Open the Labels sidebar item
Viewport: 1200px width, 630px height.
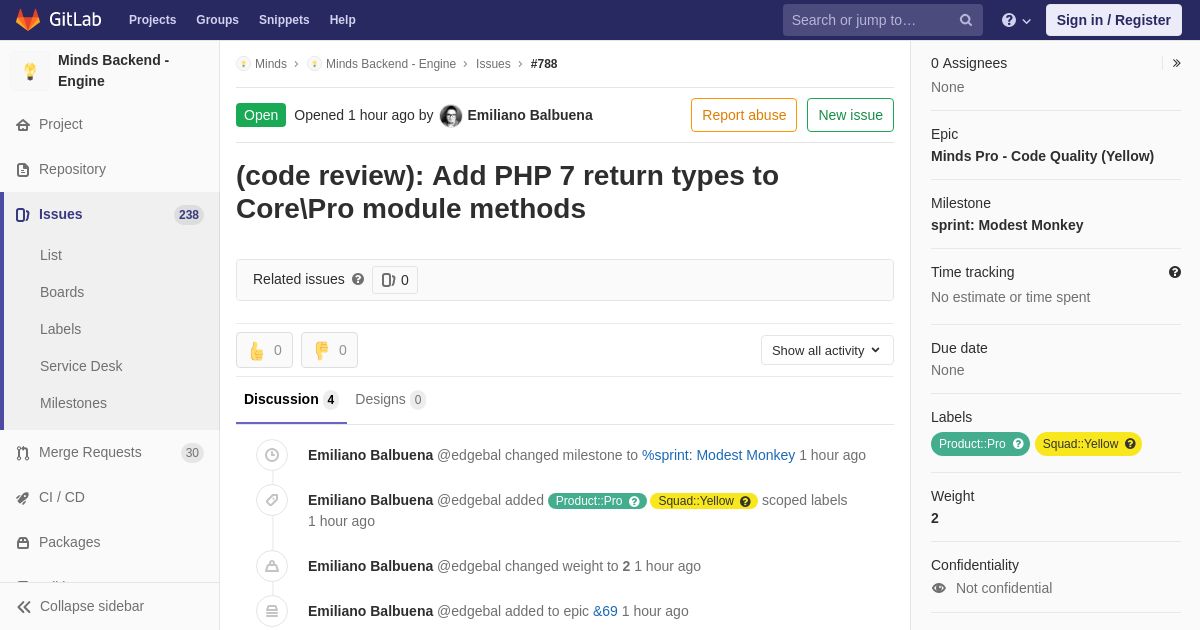click(61, 329)
